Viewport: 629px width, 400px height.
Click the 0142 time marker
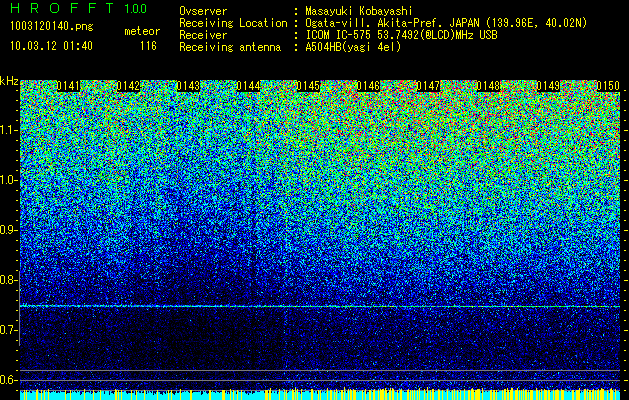click(128, 86)
